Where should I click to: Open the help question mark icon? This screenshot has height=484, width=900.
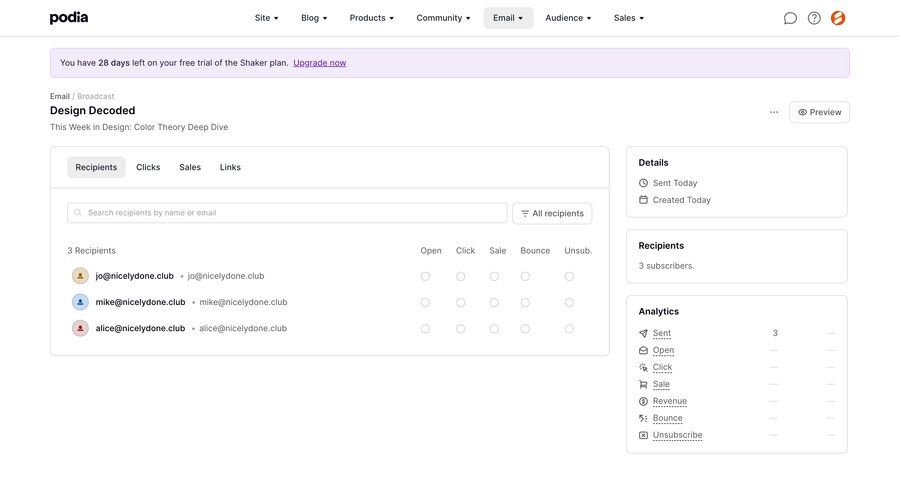tap(814, 18)
